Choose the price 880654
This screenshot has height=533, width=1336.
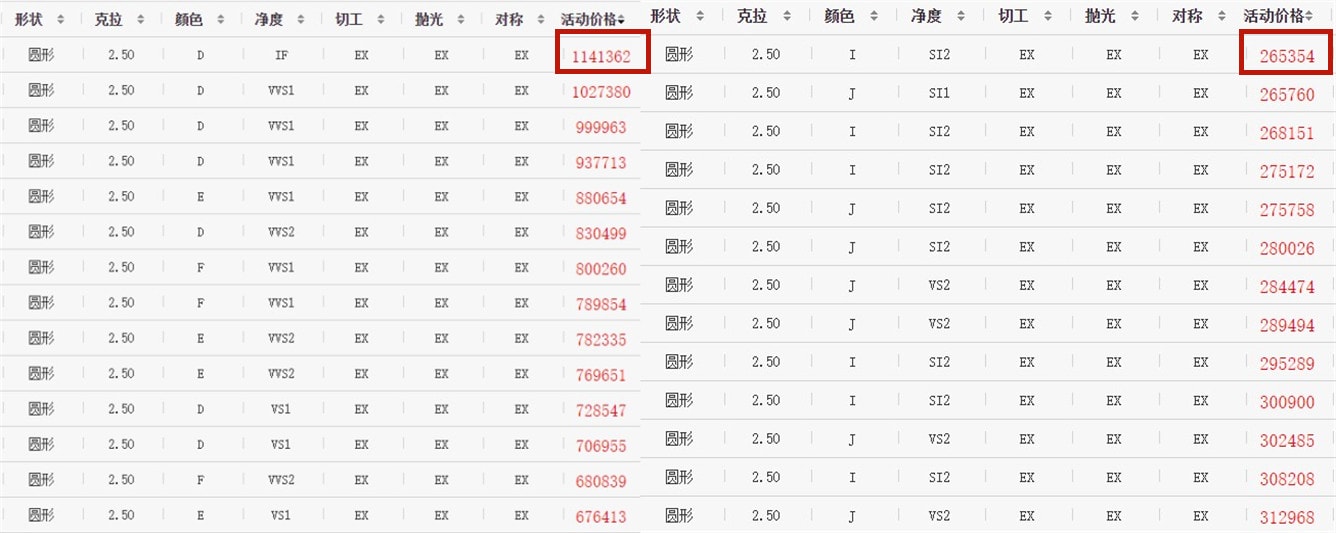(601, 198)
